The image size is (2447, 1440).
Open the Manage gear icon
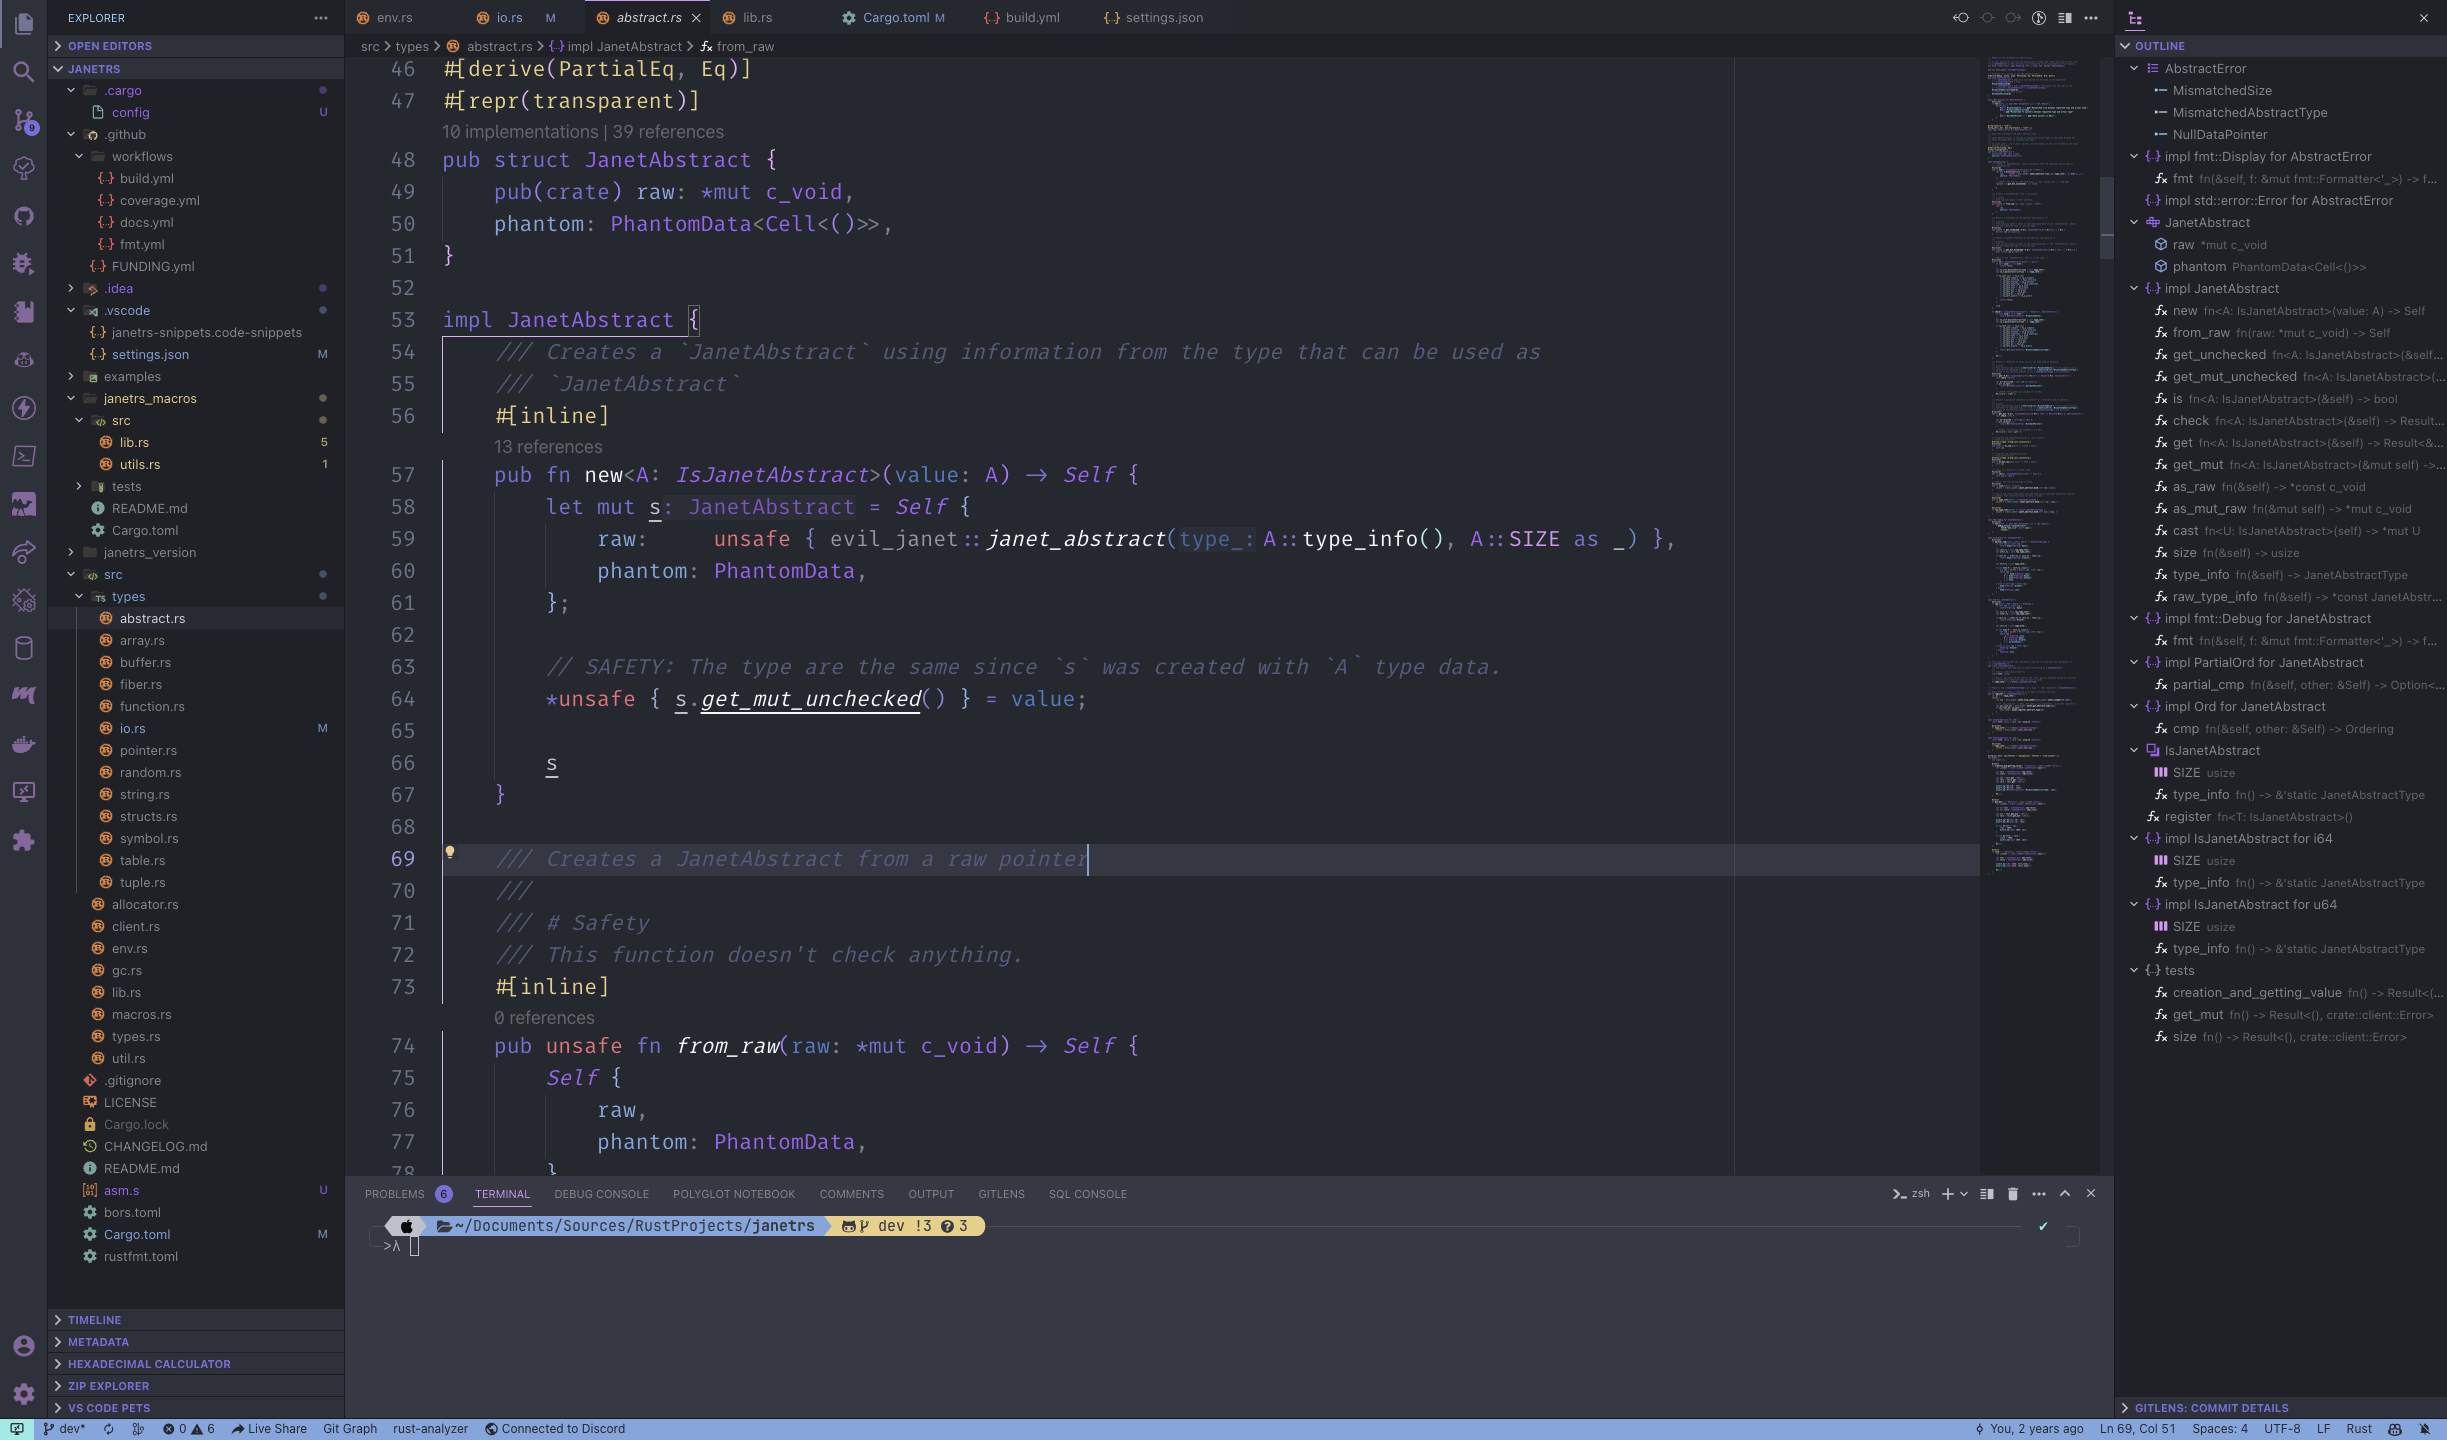tap(24, 1394)
